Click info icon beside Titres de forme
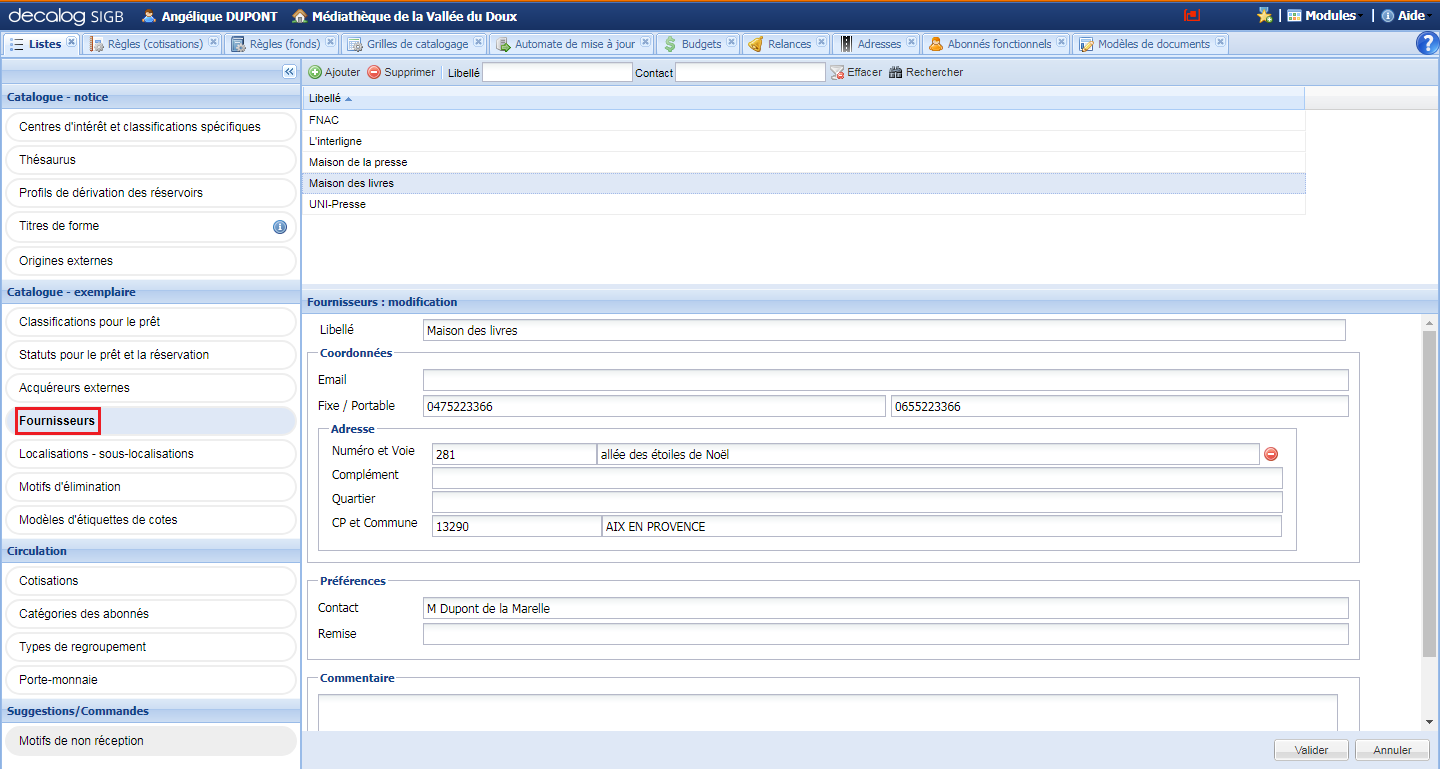 280,227
